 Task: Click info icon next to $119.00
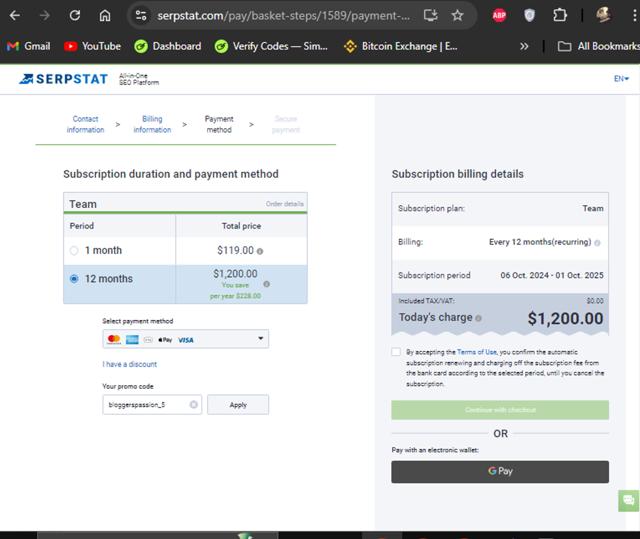(x=260, y=251)
